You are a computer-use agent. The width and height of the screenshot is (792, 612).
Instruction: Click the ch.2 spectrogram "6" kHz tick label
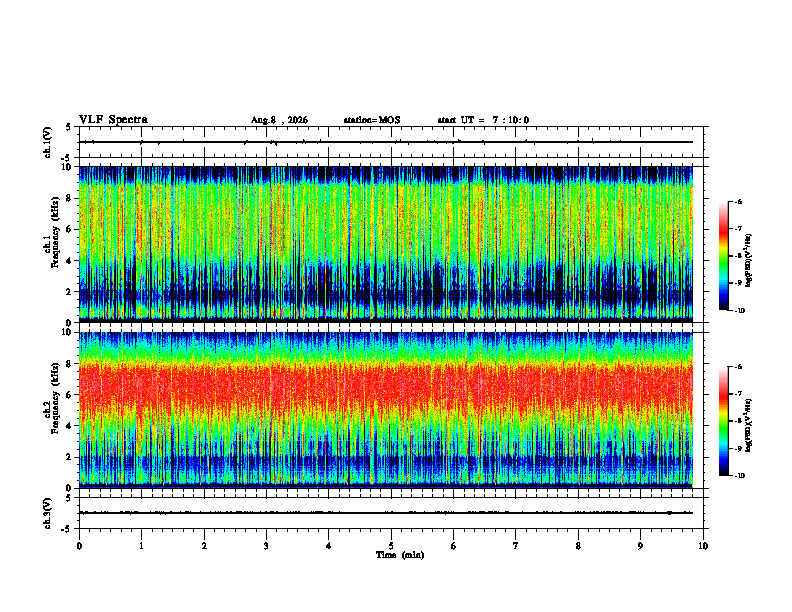(70, 395)
